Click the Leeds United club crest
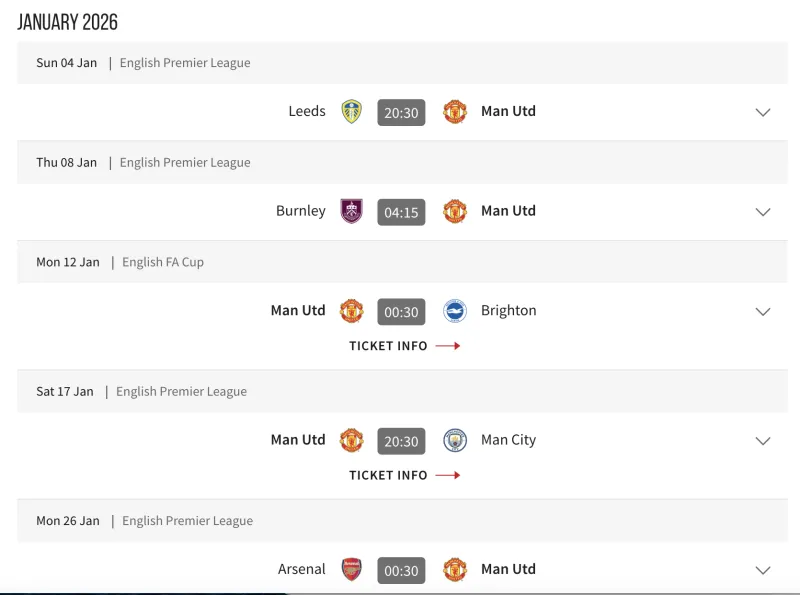The height and width of the screenshot is (595, 800). tap(351, 112)
